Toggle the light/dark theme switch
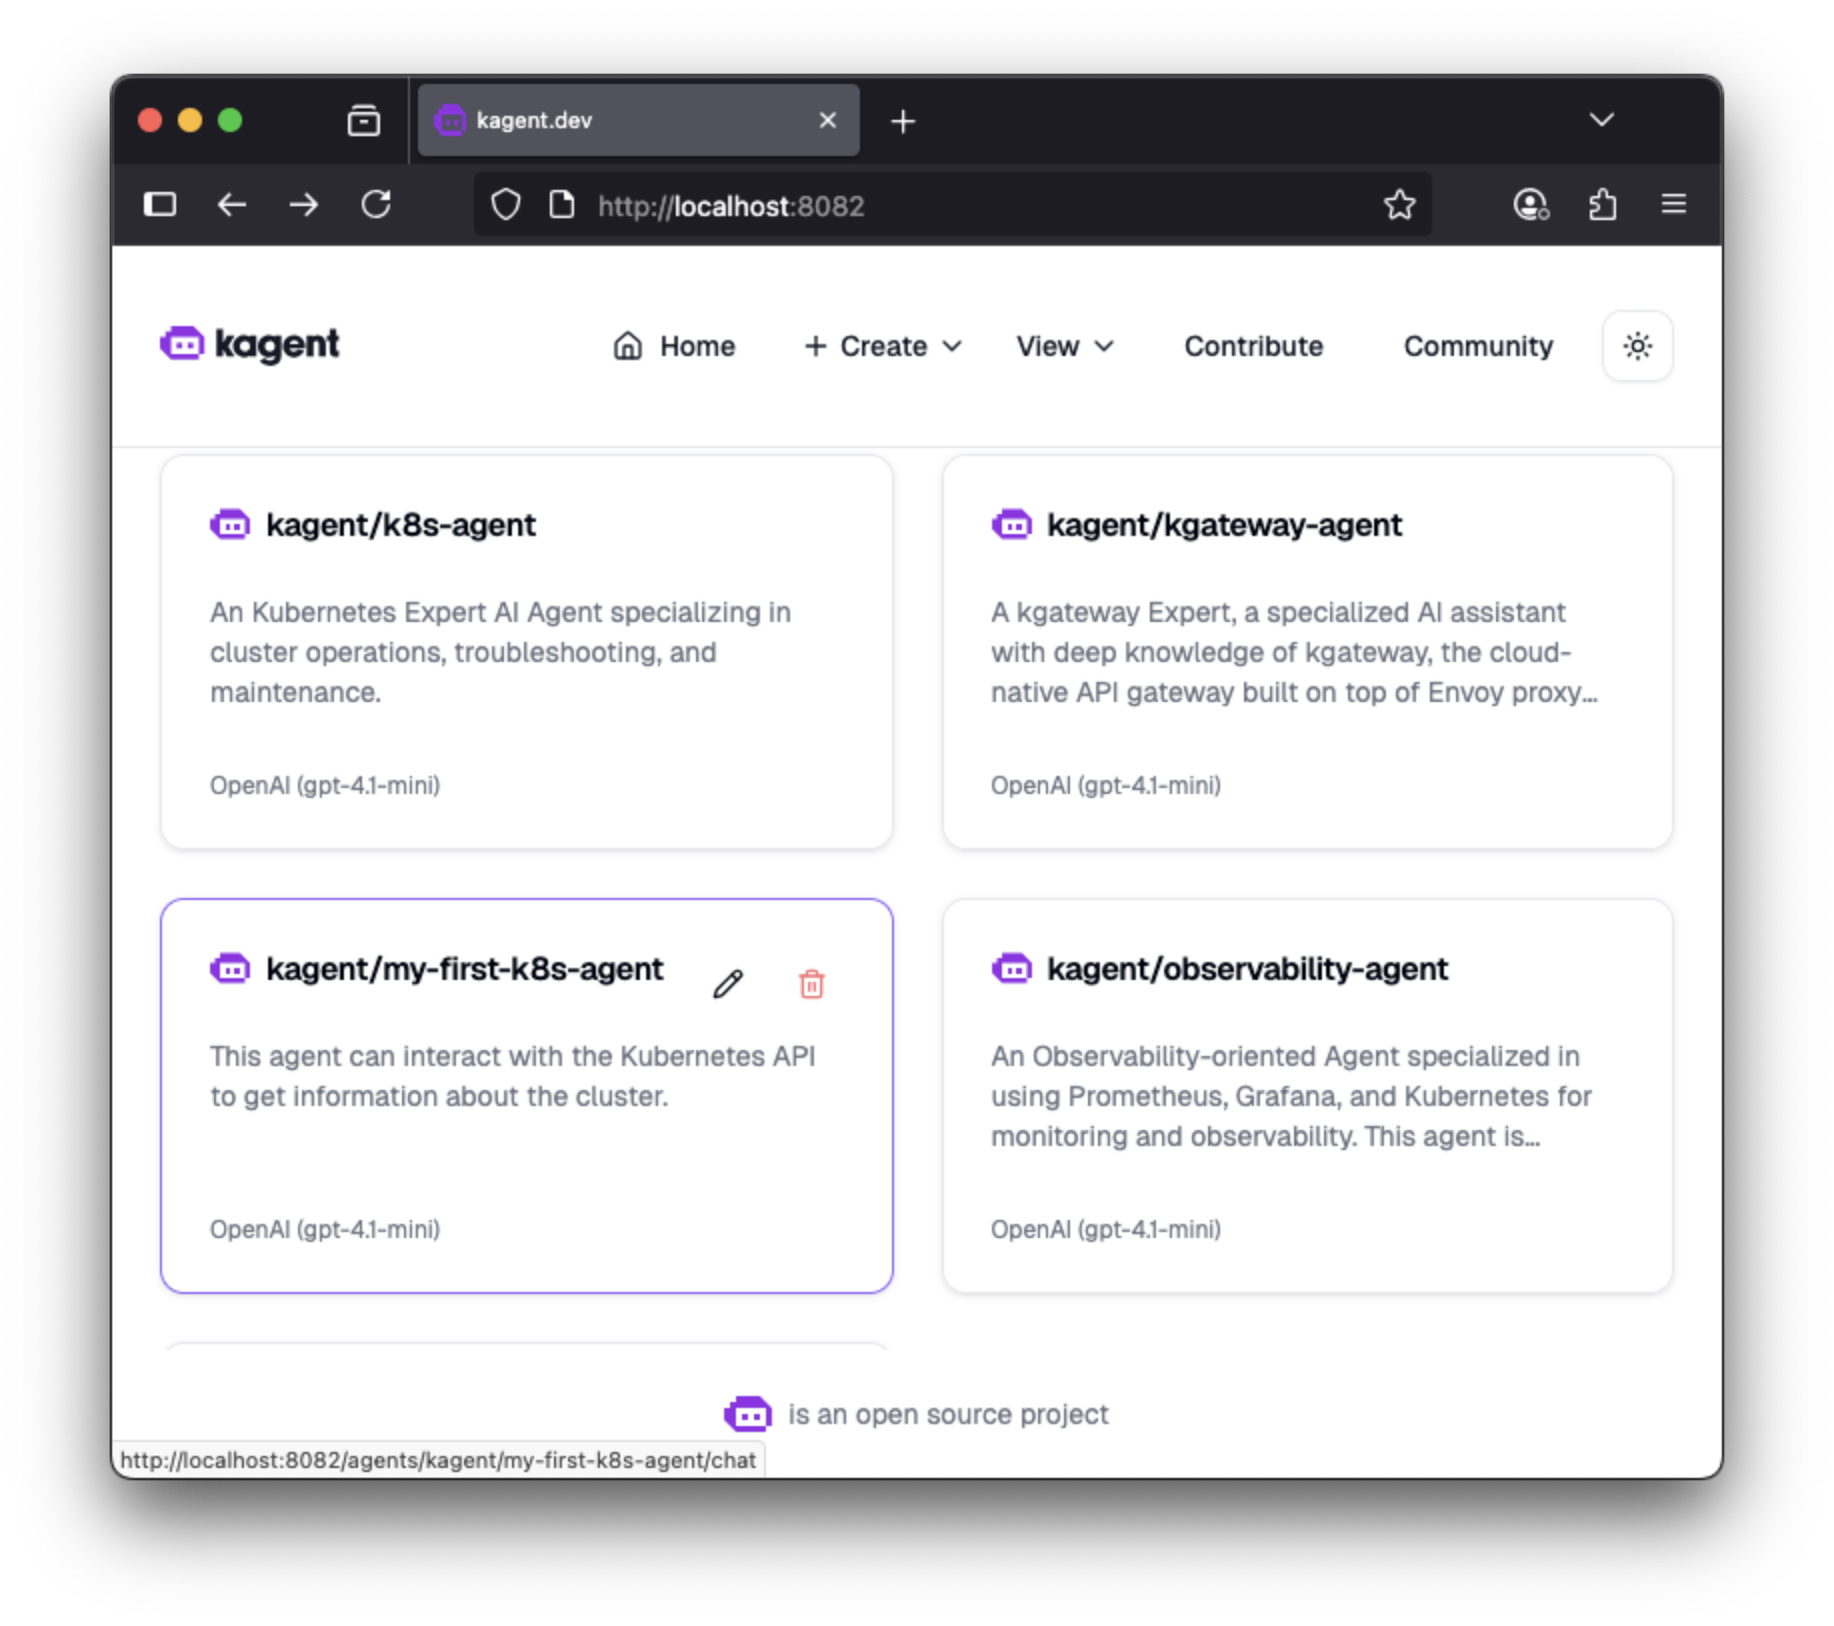Image resolution: width=1834 pixels, height=1626 pixels. pos(1637,346)
